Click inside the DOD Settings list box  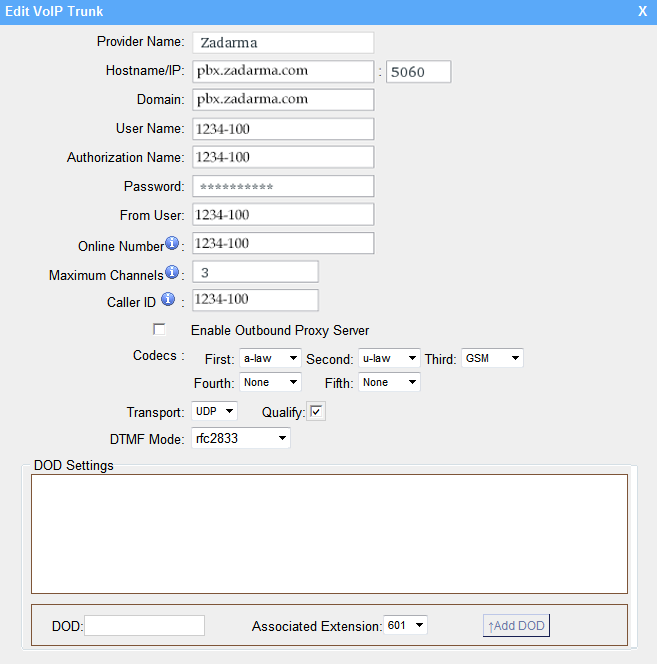(x=329, y=533)
